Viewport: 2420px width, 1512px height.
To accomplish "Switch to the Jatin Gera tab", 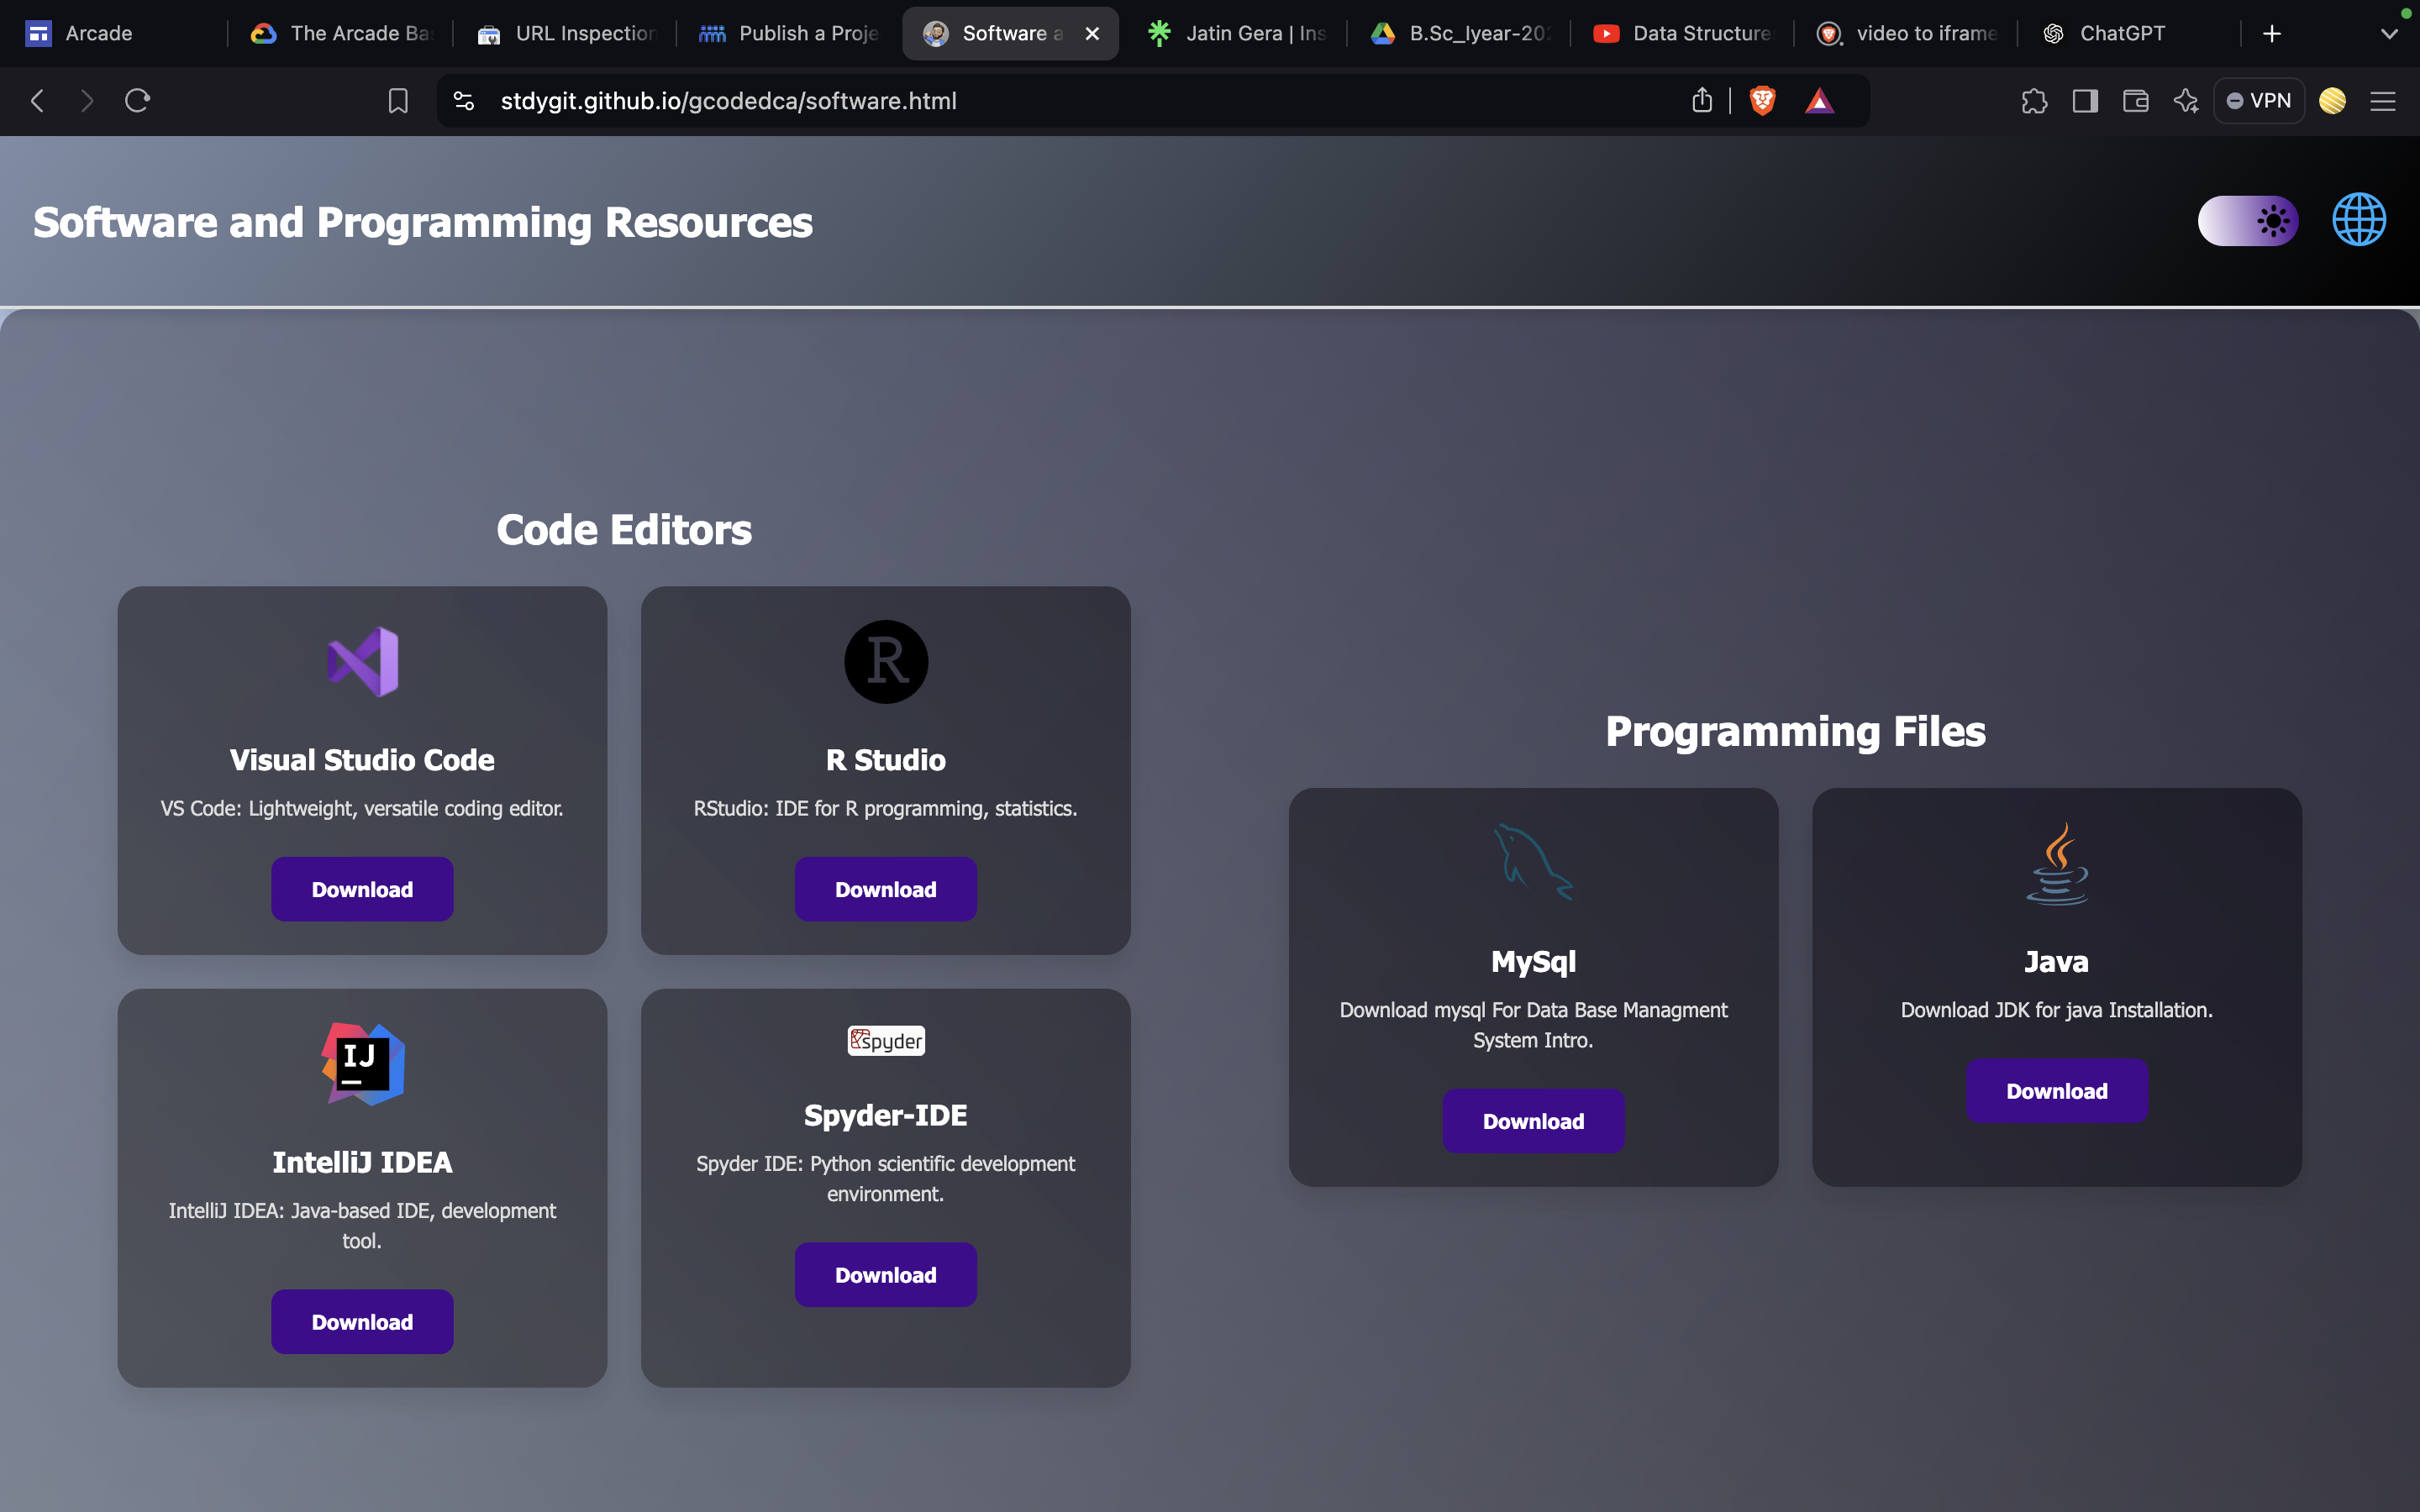I will [x=1235, y=34].
